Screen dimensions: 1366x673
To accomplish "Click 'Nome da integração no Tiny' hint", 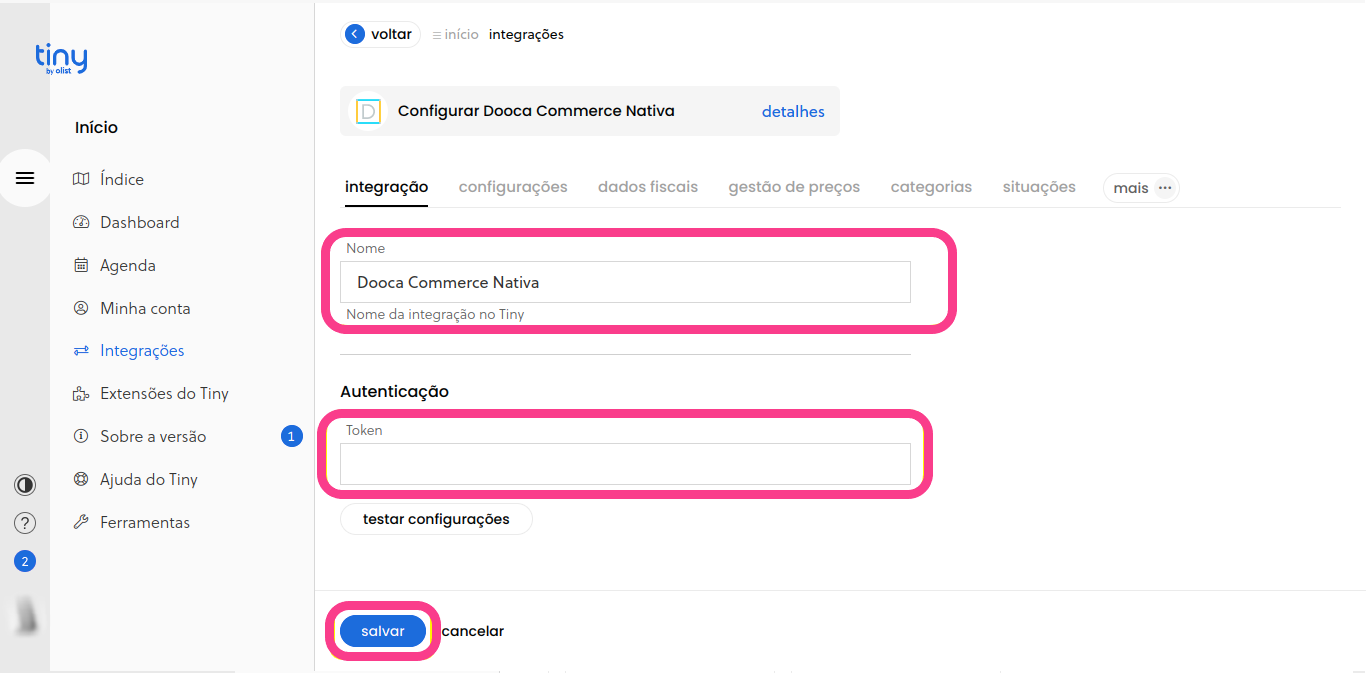I will click(x=435, y=314).
